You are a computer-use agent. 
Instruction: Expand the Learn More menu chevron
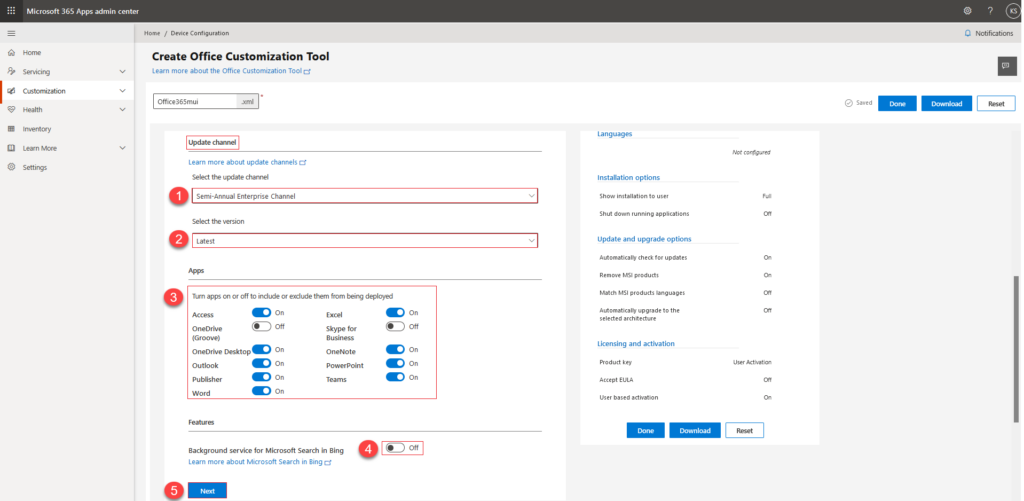[122, 148]
